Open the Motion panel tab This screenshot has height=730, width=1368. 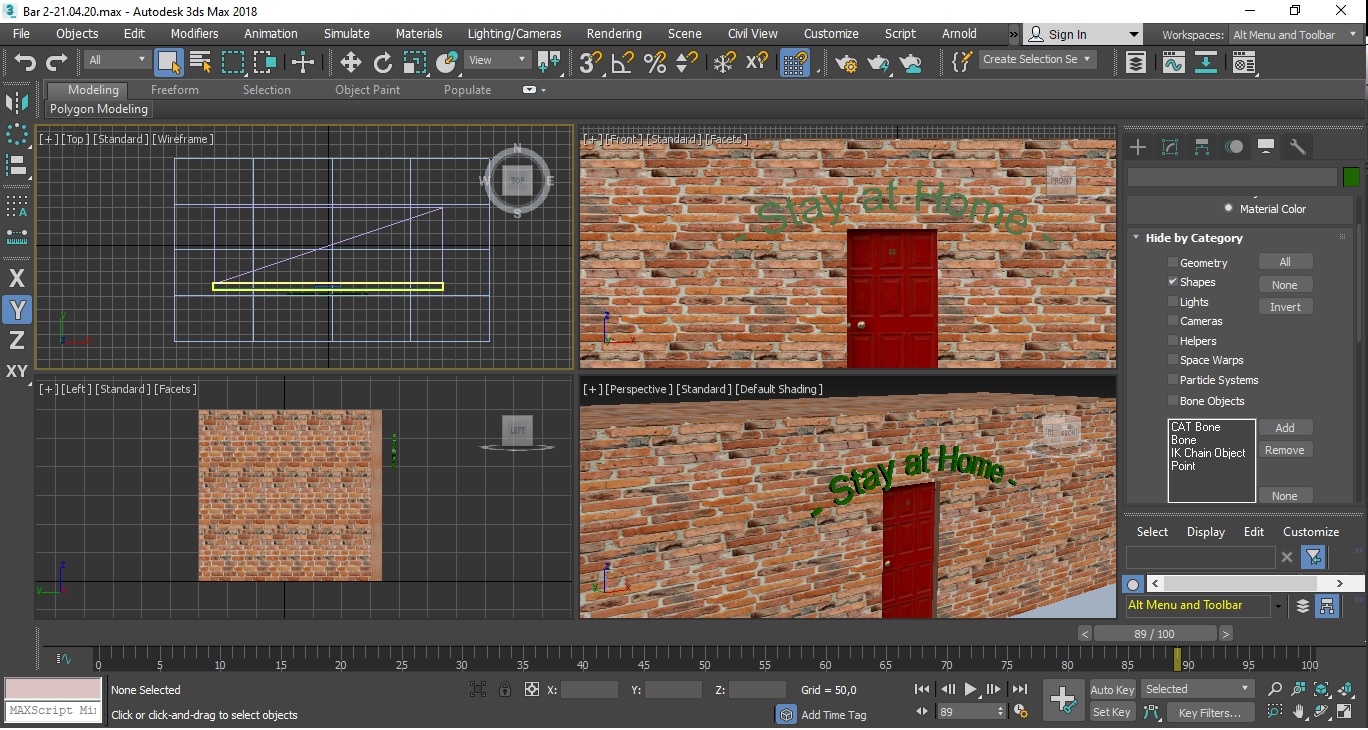[1235, 147]
